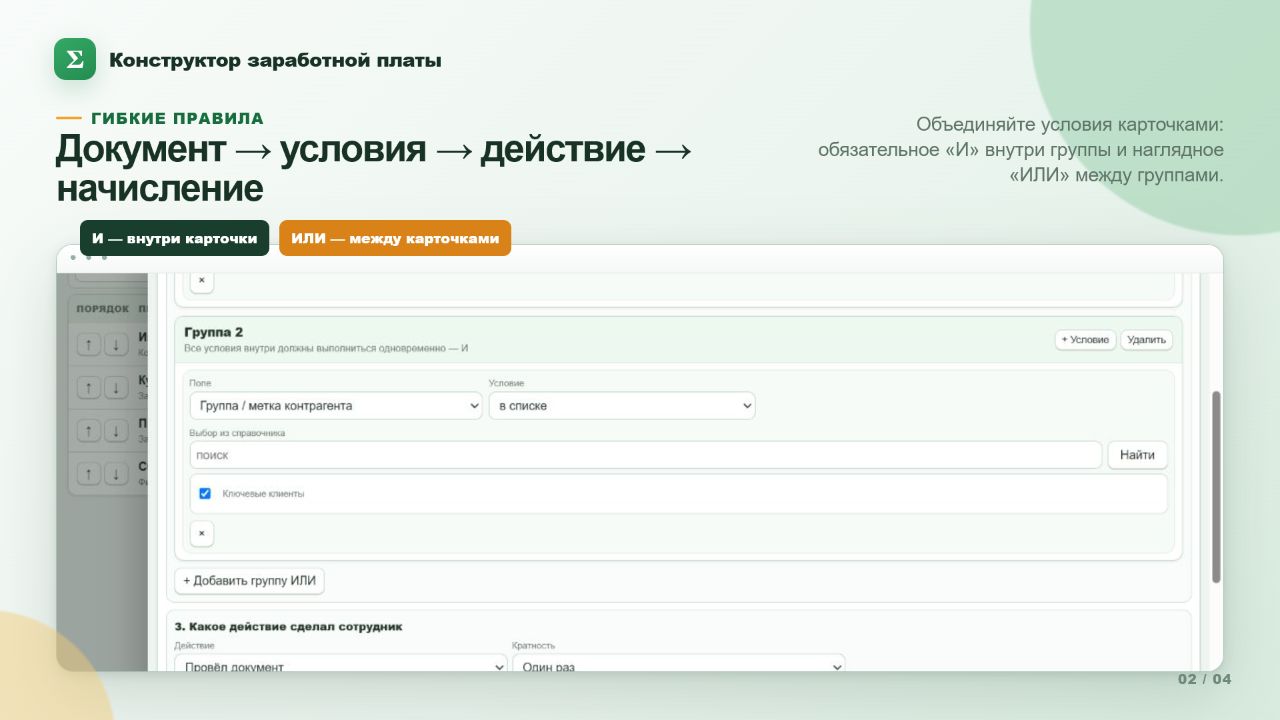Image resolution: width=1280 pixels, height=720 pixels.
Task: Click the dialog's vertical scrollbar thumb
Action: pyautogui.click(x=1216, y=487)
